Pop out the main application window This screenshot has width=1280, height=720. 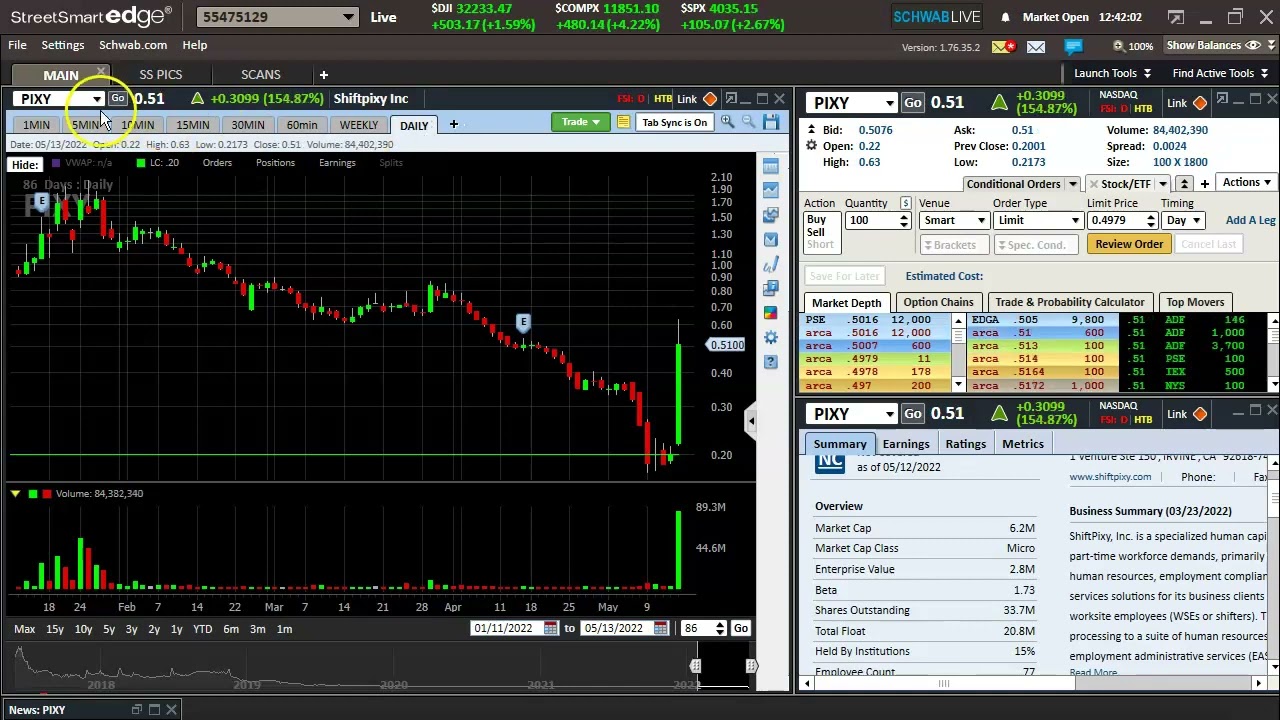pyautogui.click(x=1176, y=17)
